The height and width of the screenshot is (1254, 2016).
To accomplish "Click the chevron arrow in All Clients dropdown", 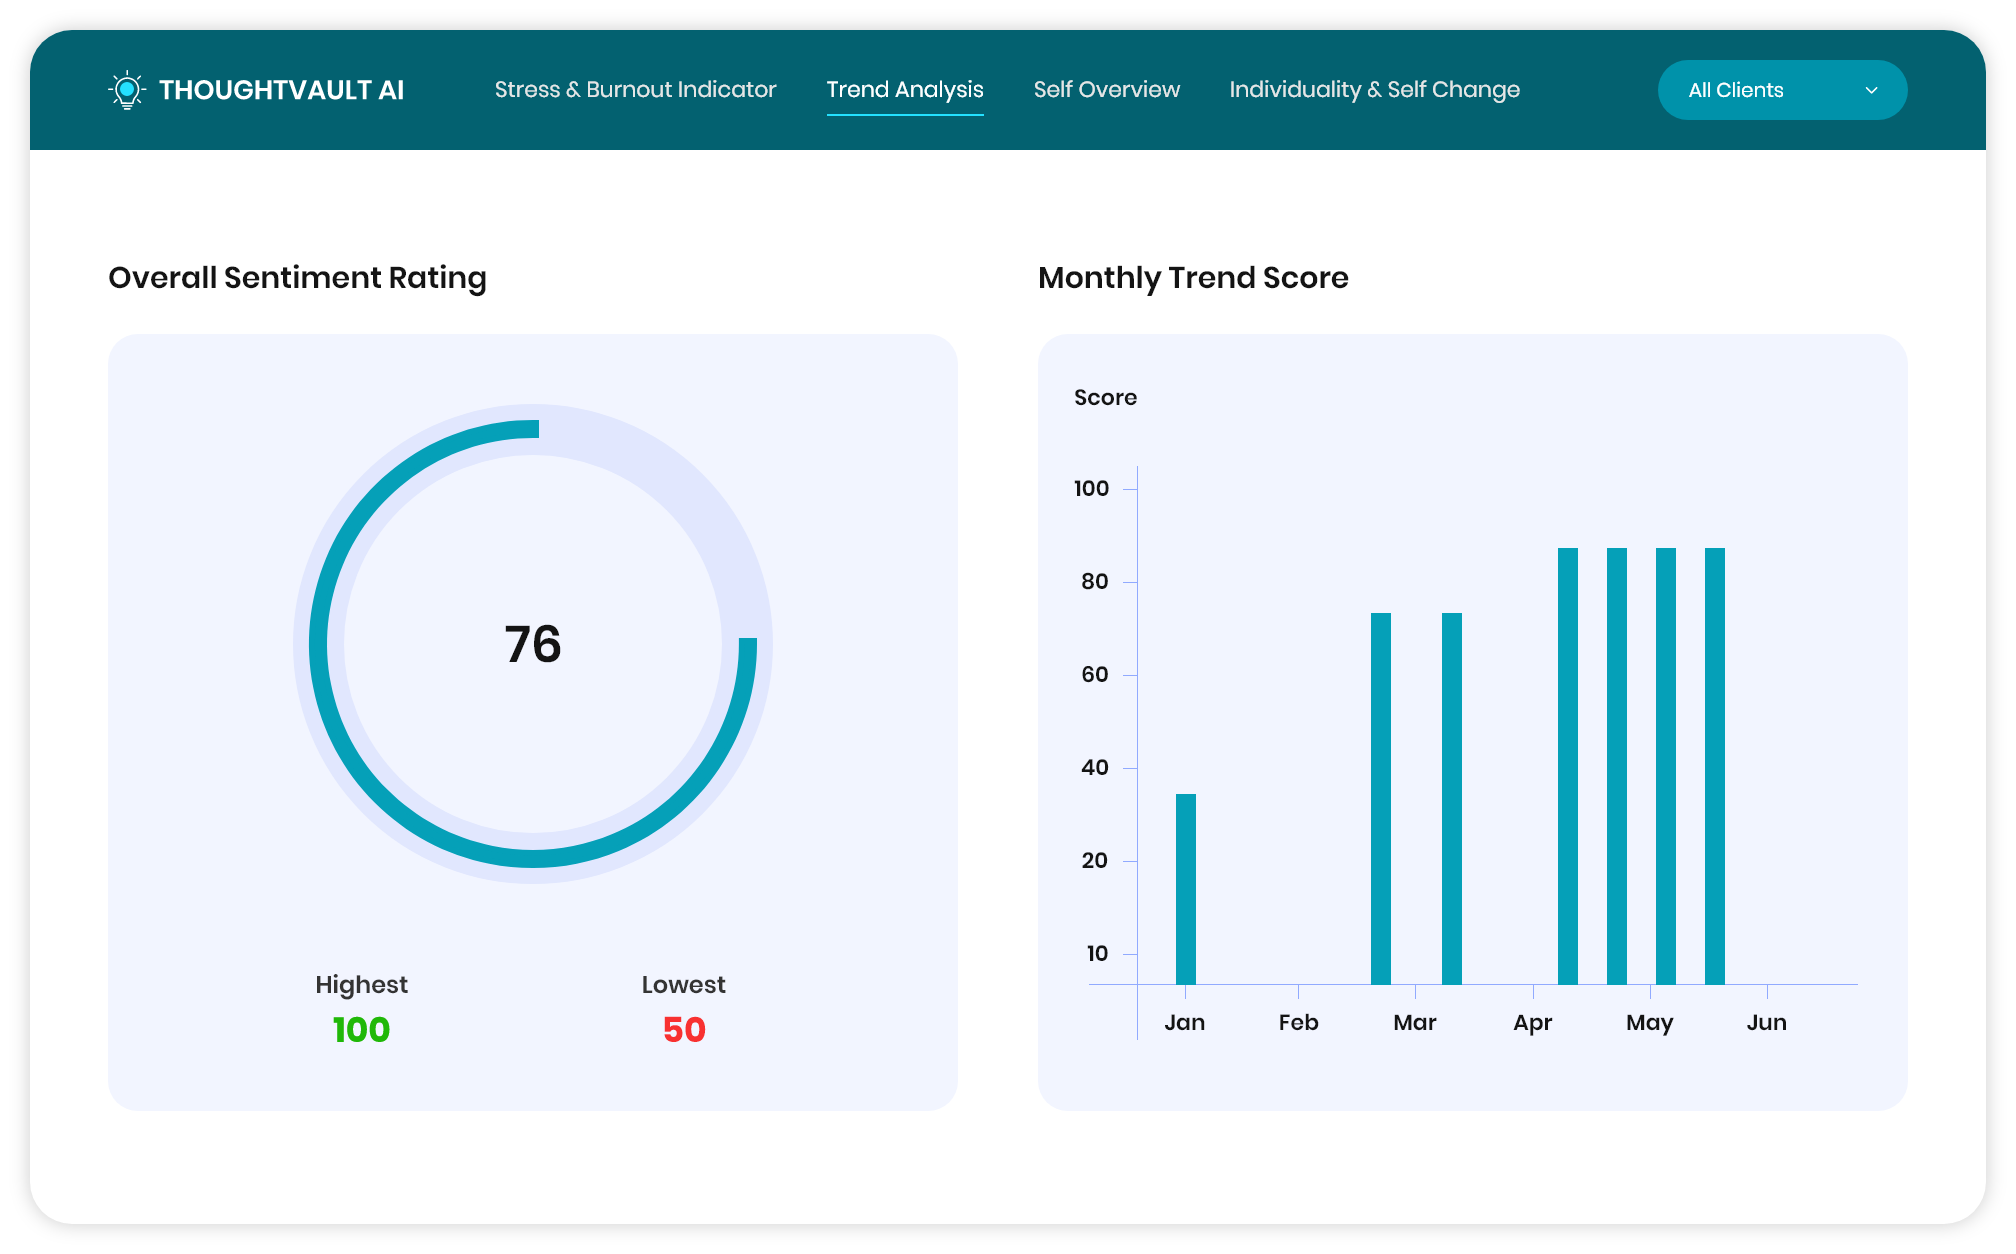I will [1871, 90].
